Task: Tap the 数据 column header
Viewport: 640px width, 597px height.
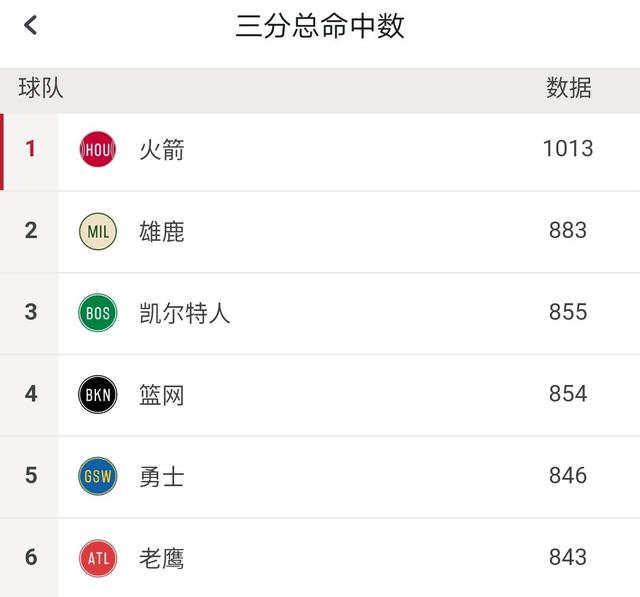Action: [569, 88]
